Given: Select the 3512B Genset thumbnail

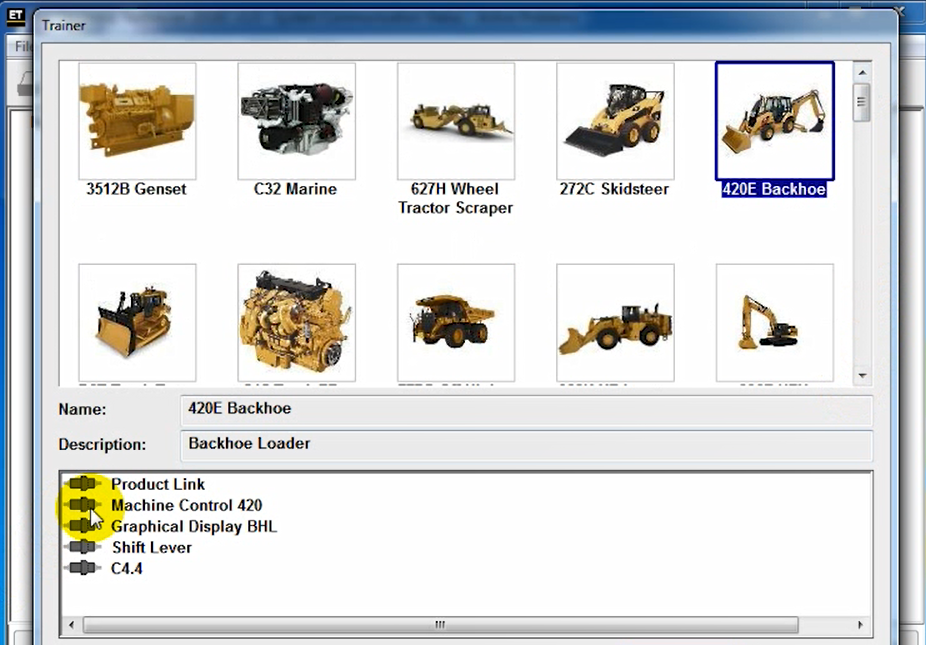Looking at the screenshot, I should click(137, 121).
